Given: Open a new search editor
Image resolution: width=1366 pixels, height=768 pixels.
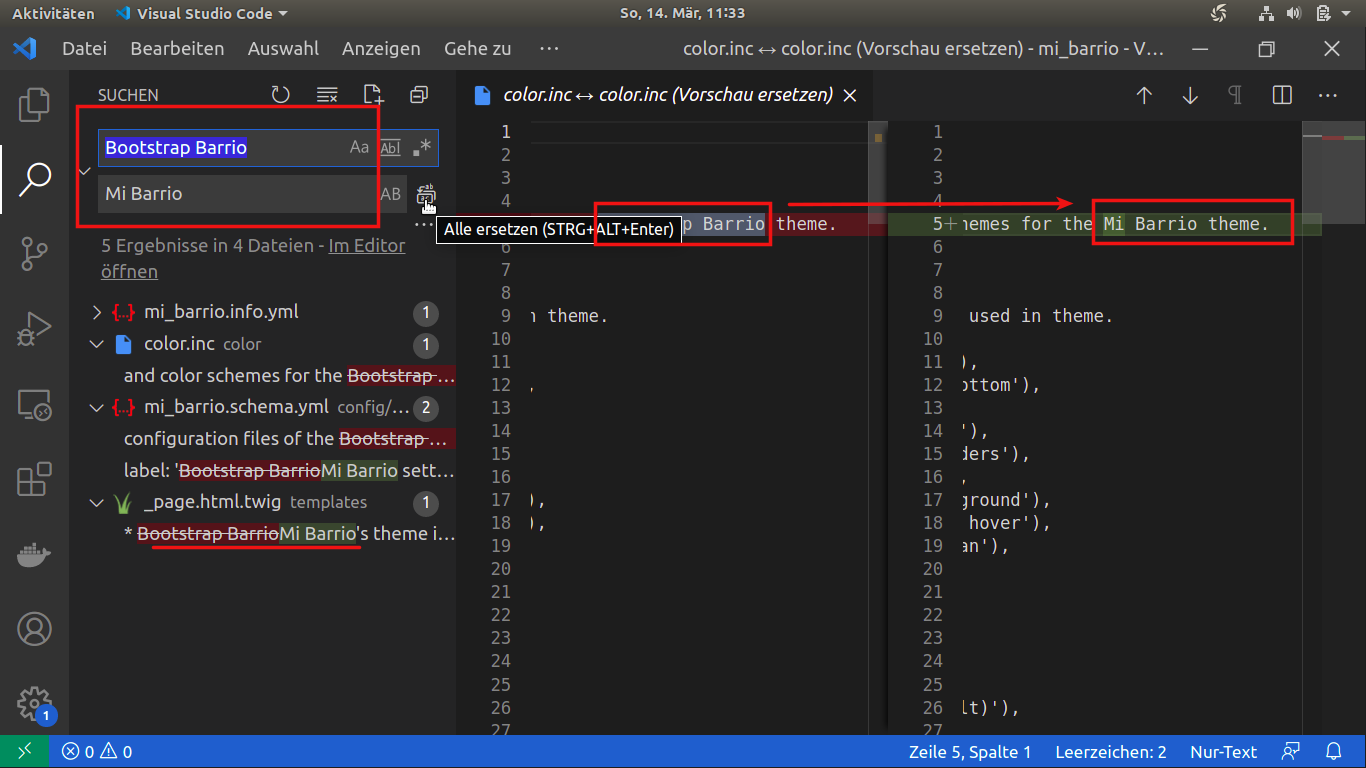Looking at the screenshot, I should click(x=373, y=95).
